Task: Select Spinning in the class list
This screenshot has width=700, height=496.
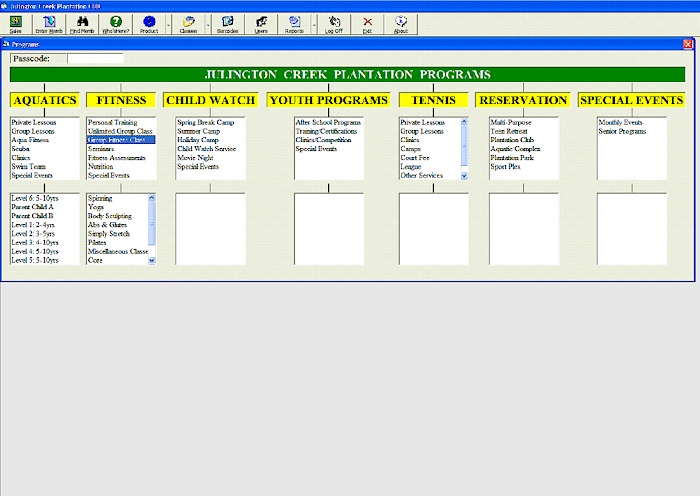Action: pos(100,198)
